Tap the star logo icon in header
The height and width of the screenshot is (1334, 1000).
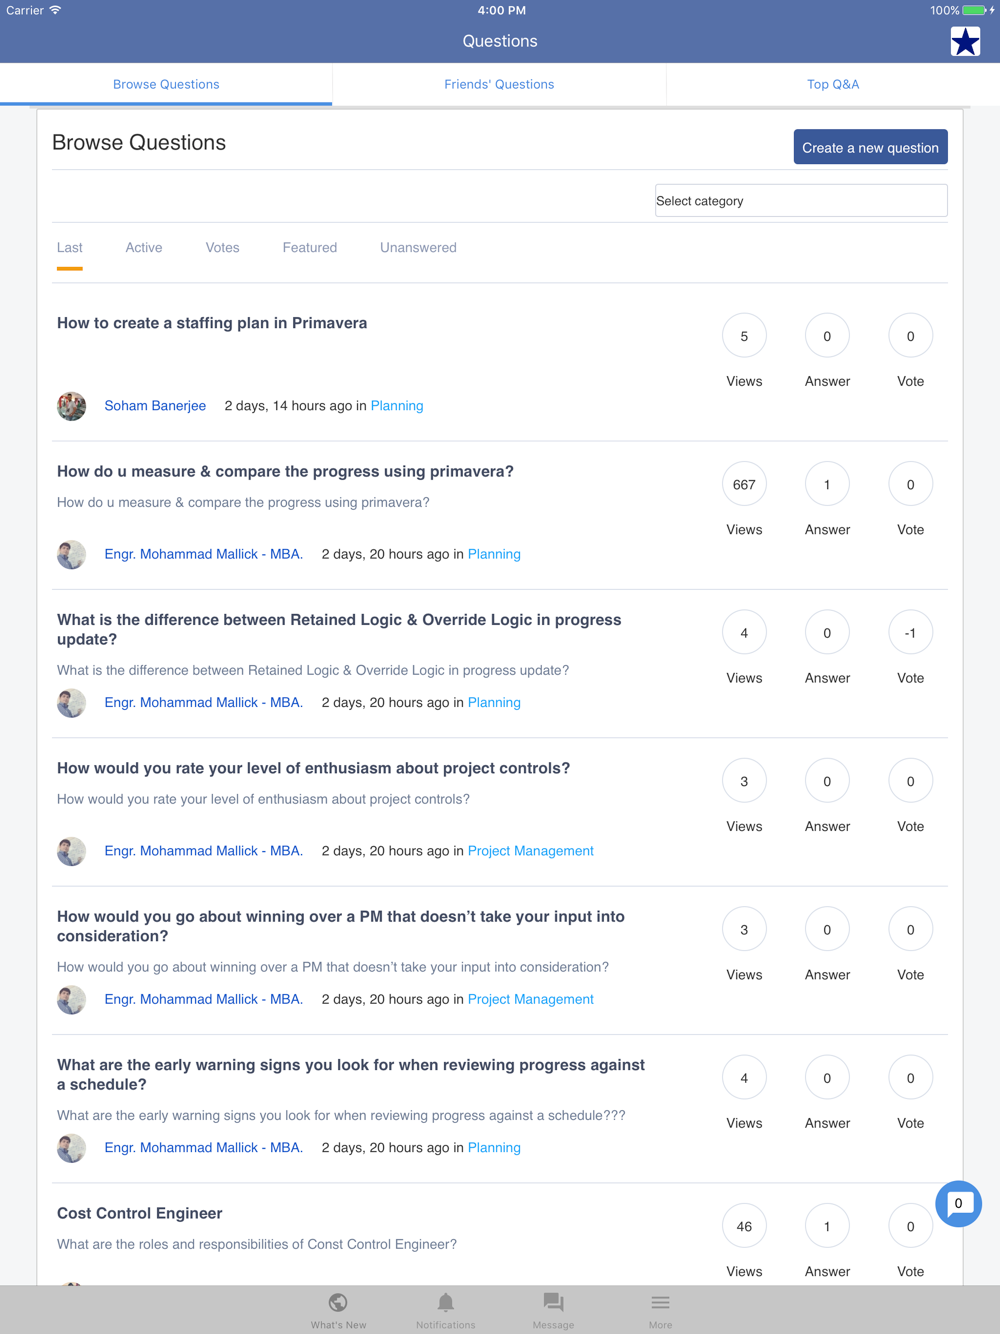pos(965,42)
